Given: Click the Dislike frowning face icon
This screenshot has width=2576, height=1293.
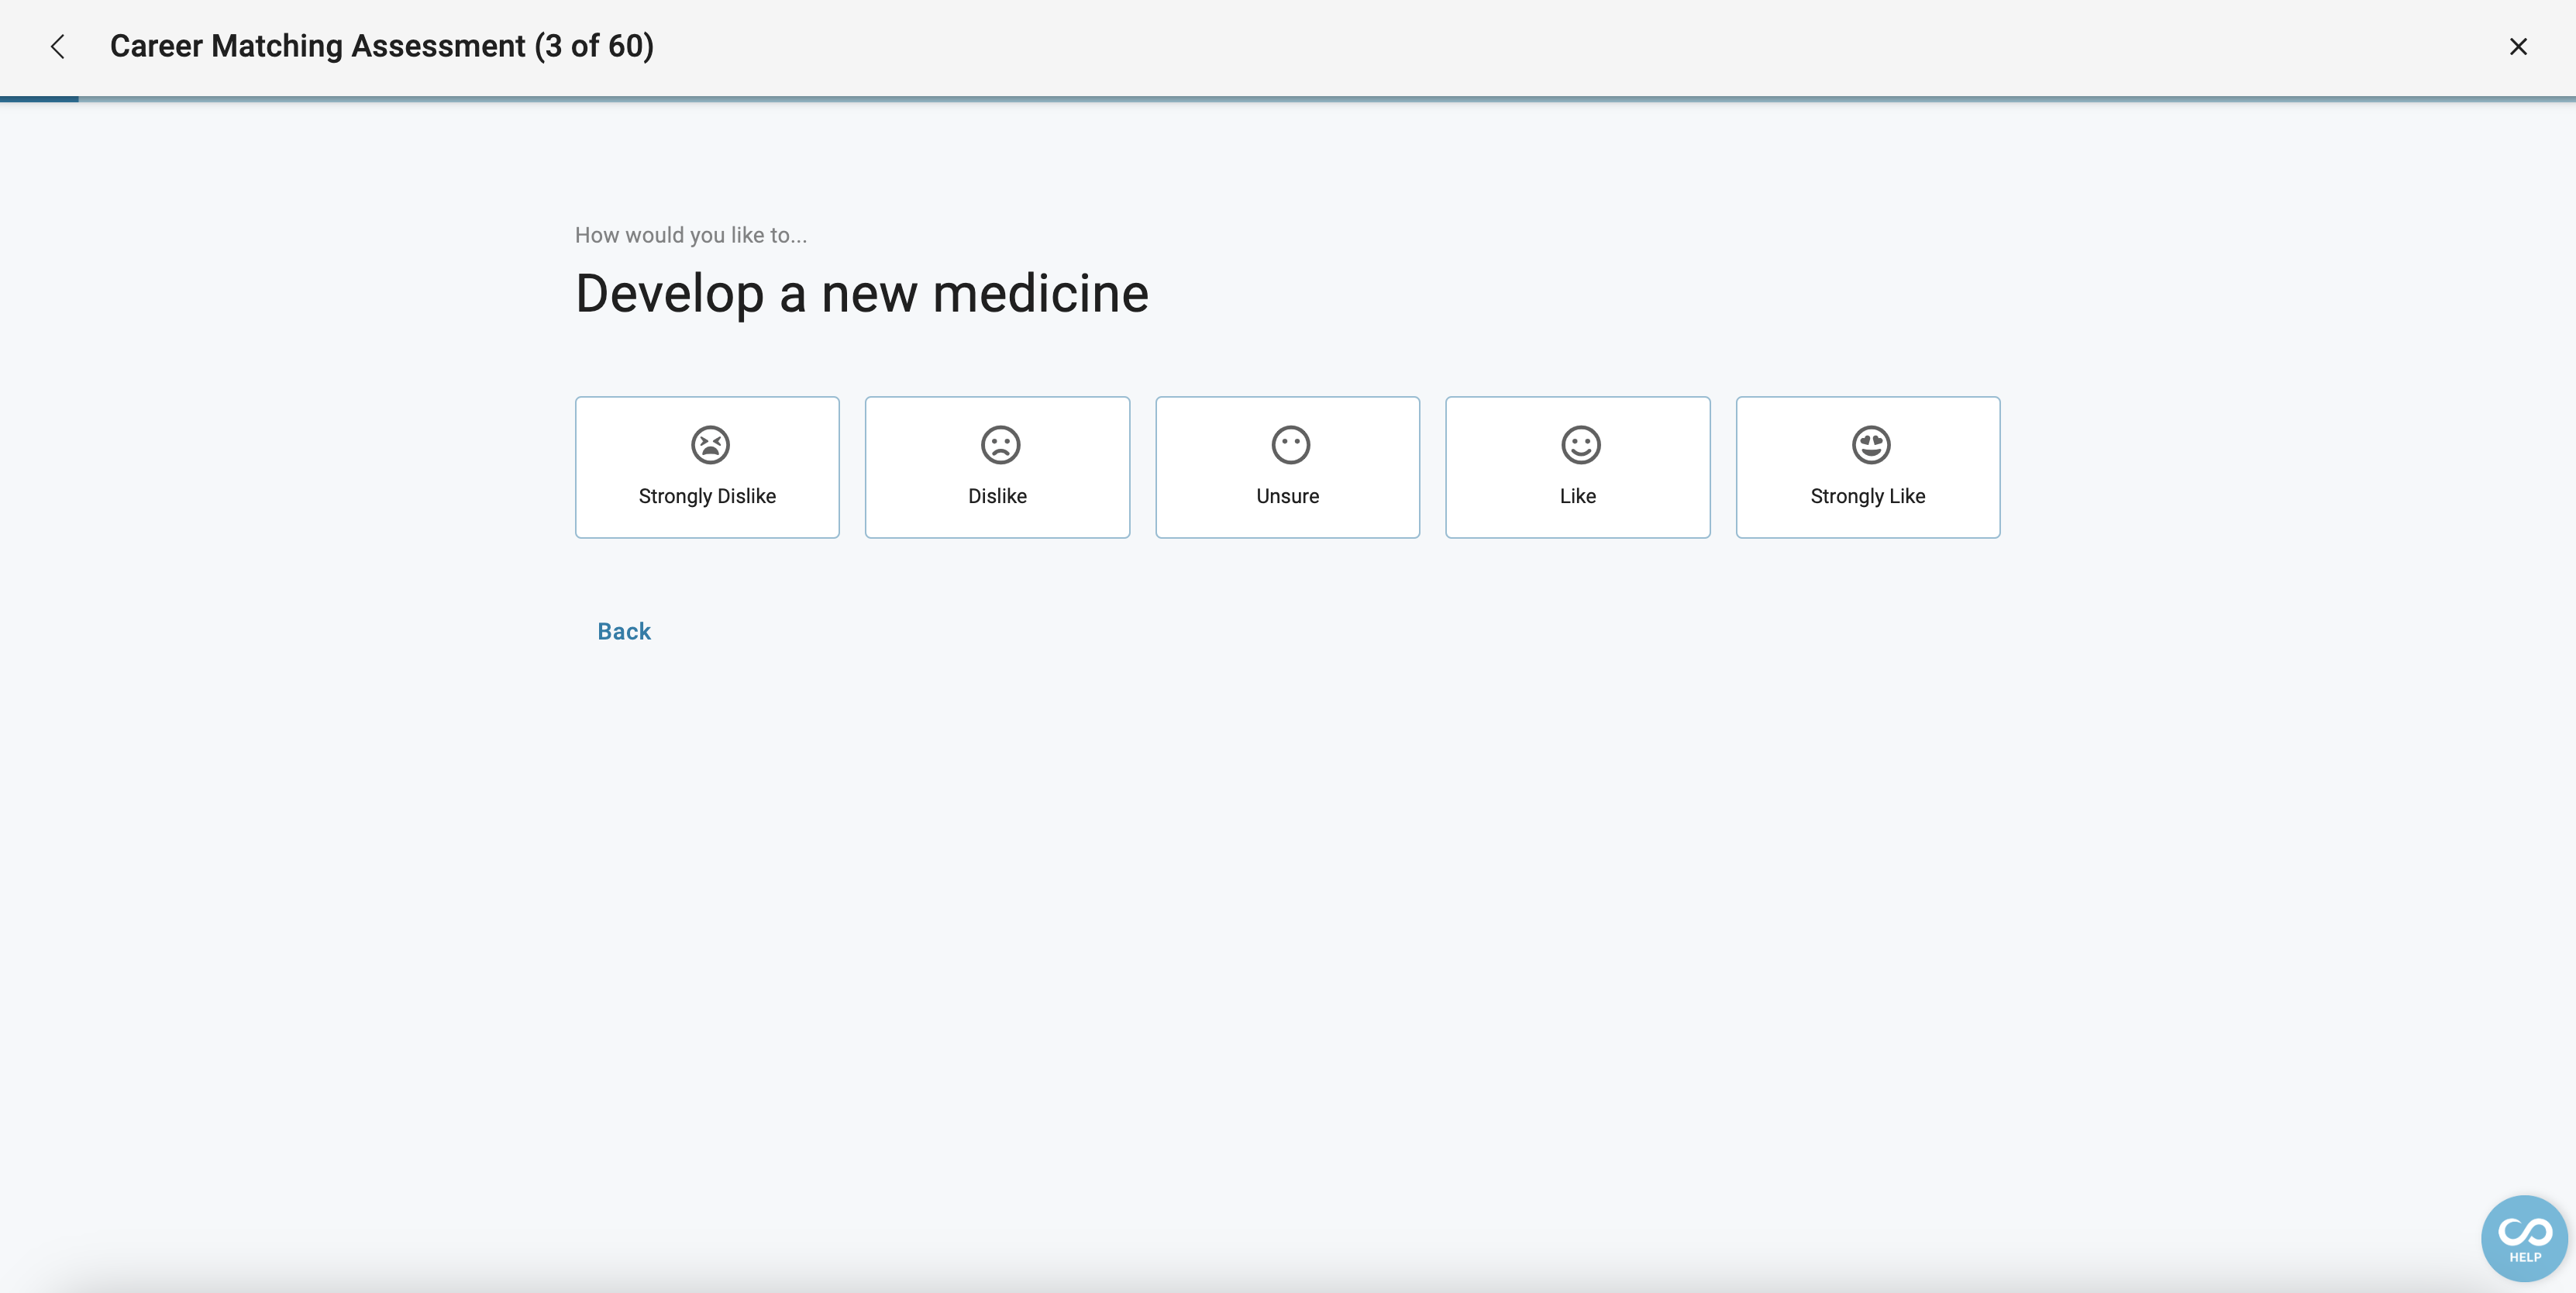Looking at the screenshot, I should pyautogui.click(x=1000, y=445).
